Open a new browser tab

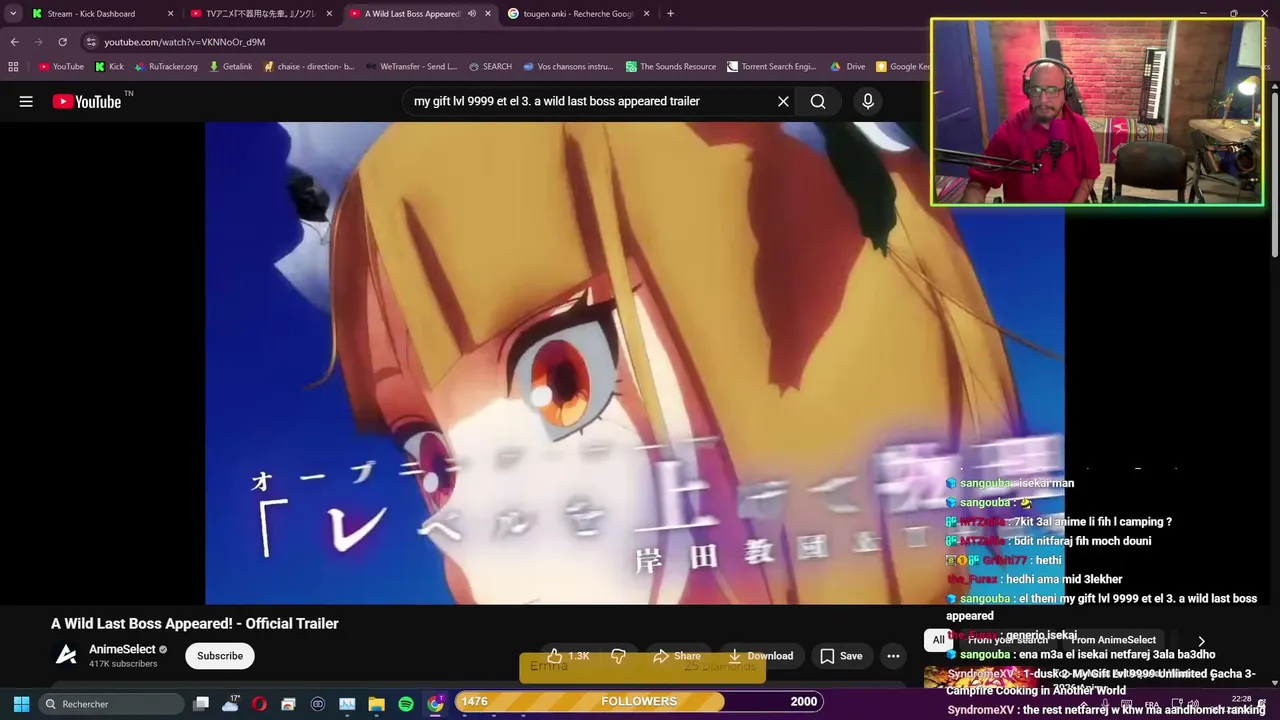670,14
